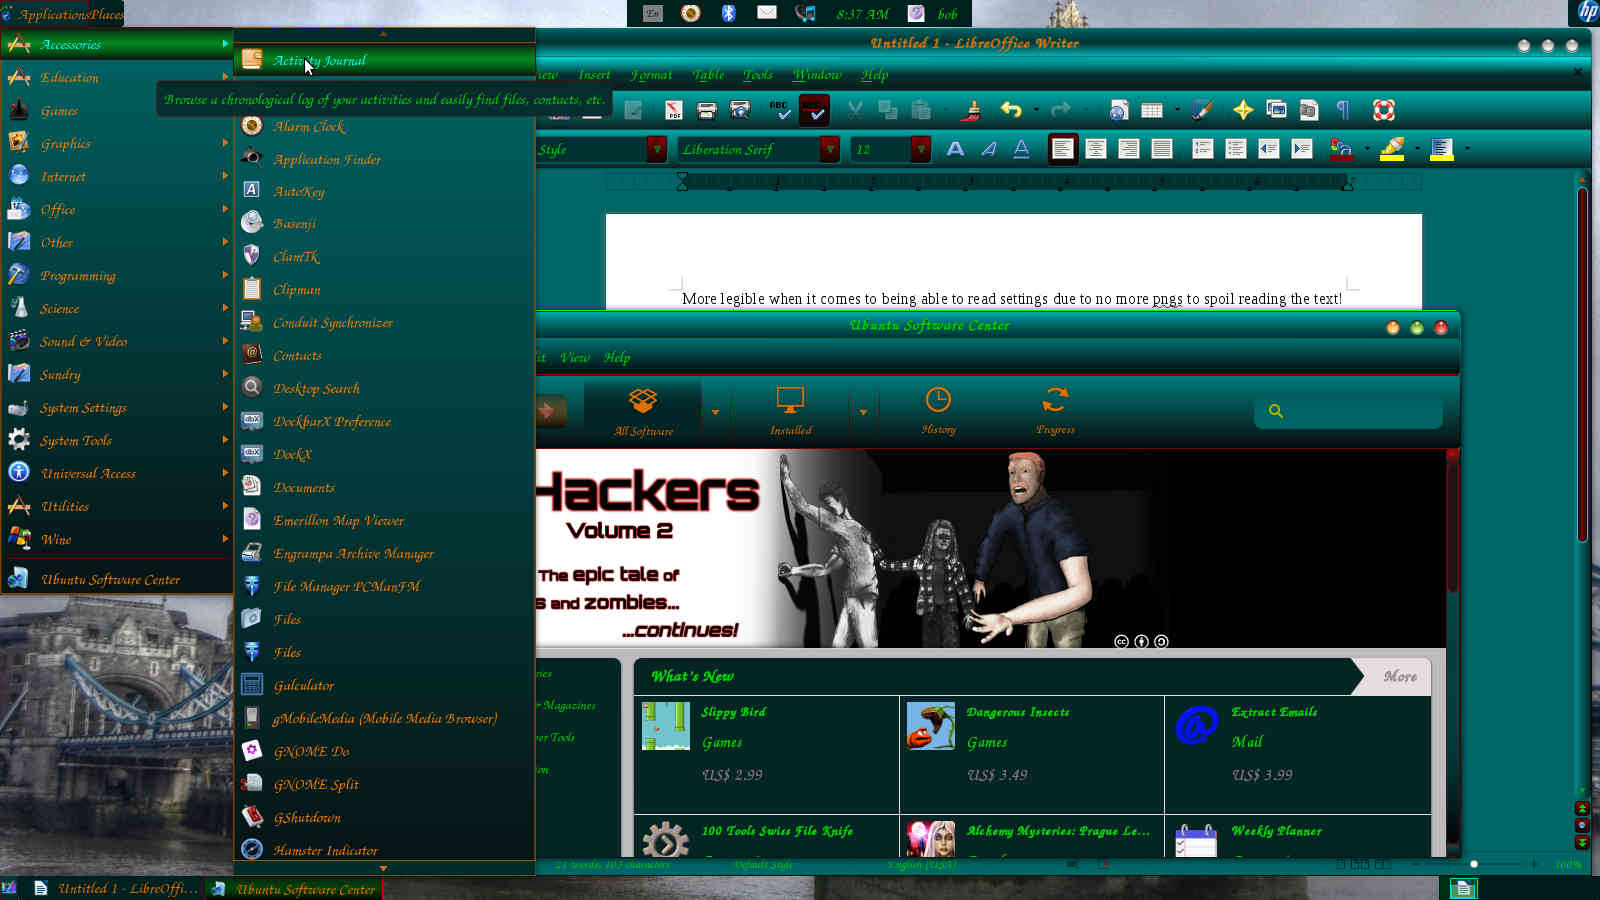Set Align Left in Writer formatting bar

point(1063,149)
